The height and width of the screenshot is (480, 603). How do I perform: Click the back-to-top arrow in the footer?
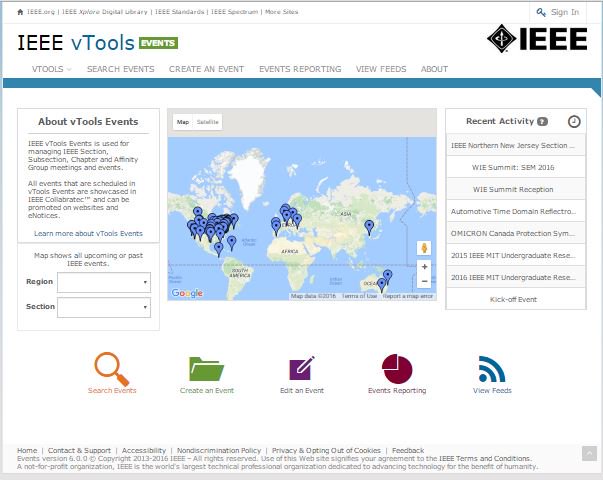click(589, 453)
